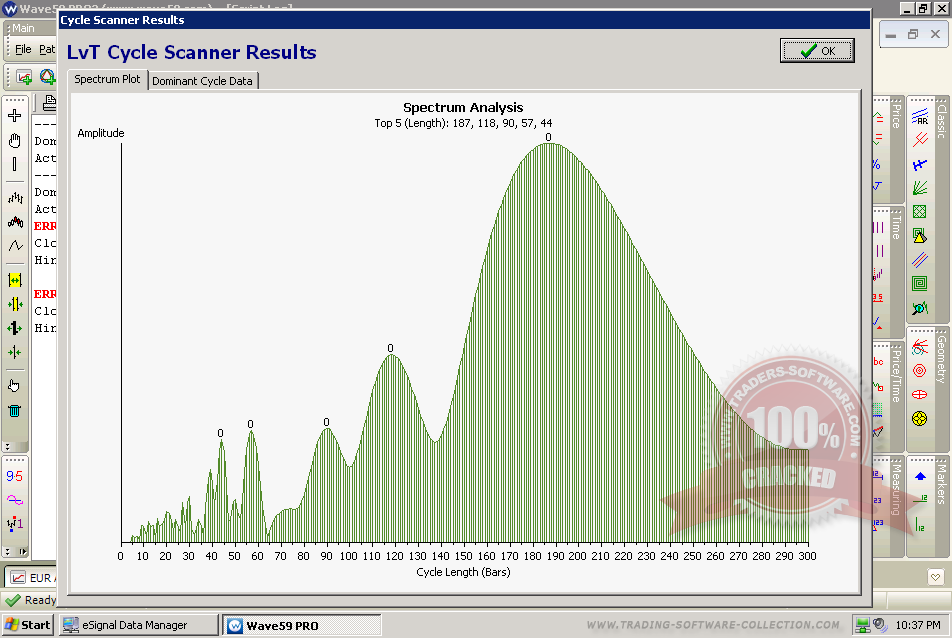Click the green crosshatched square tool

[920, 211]
